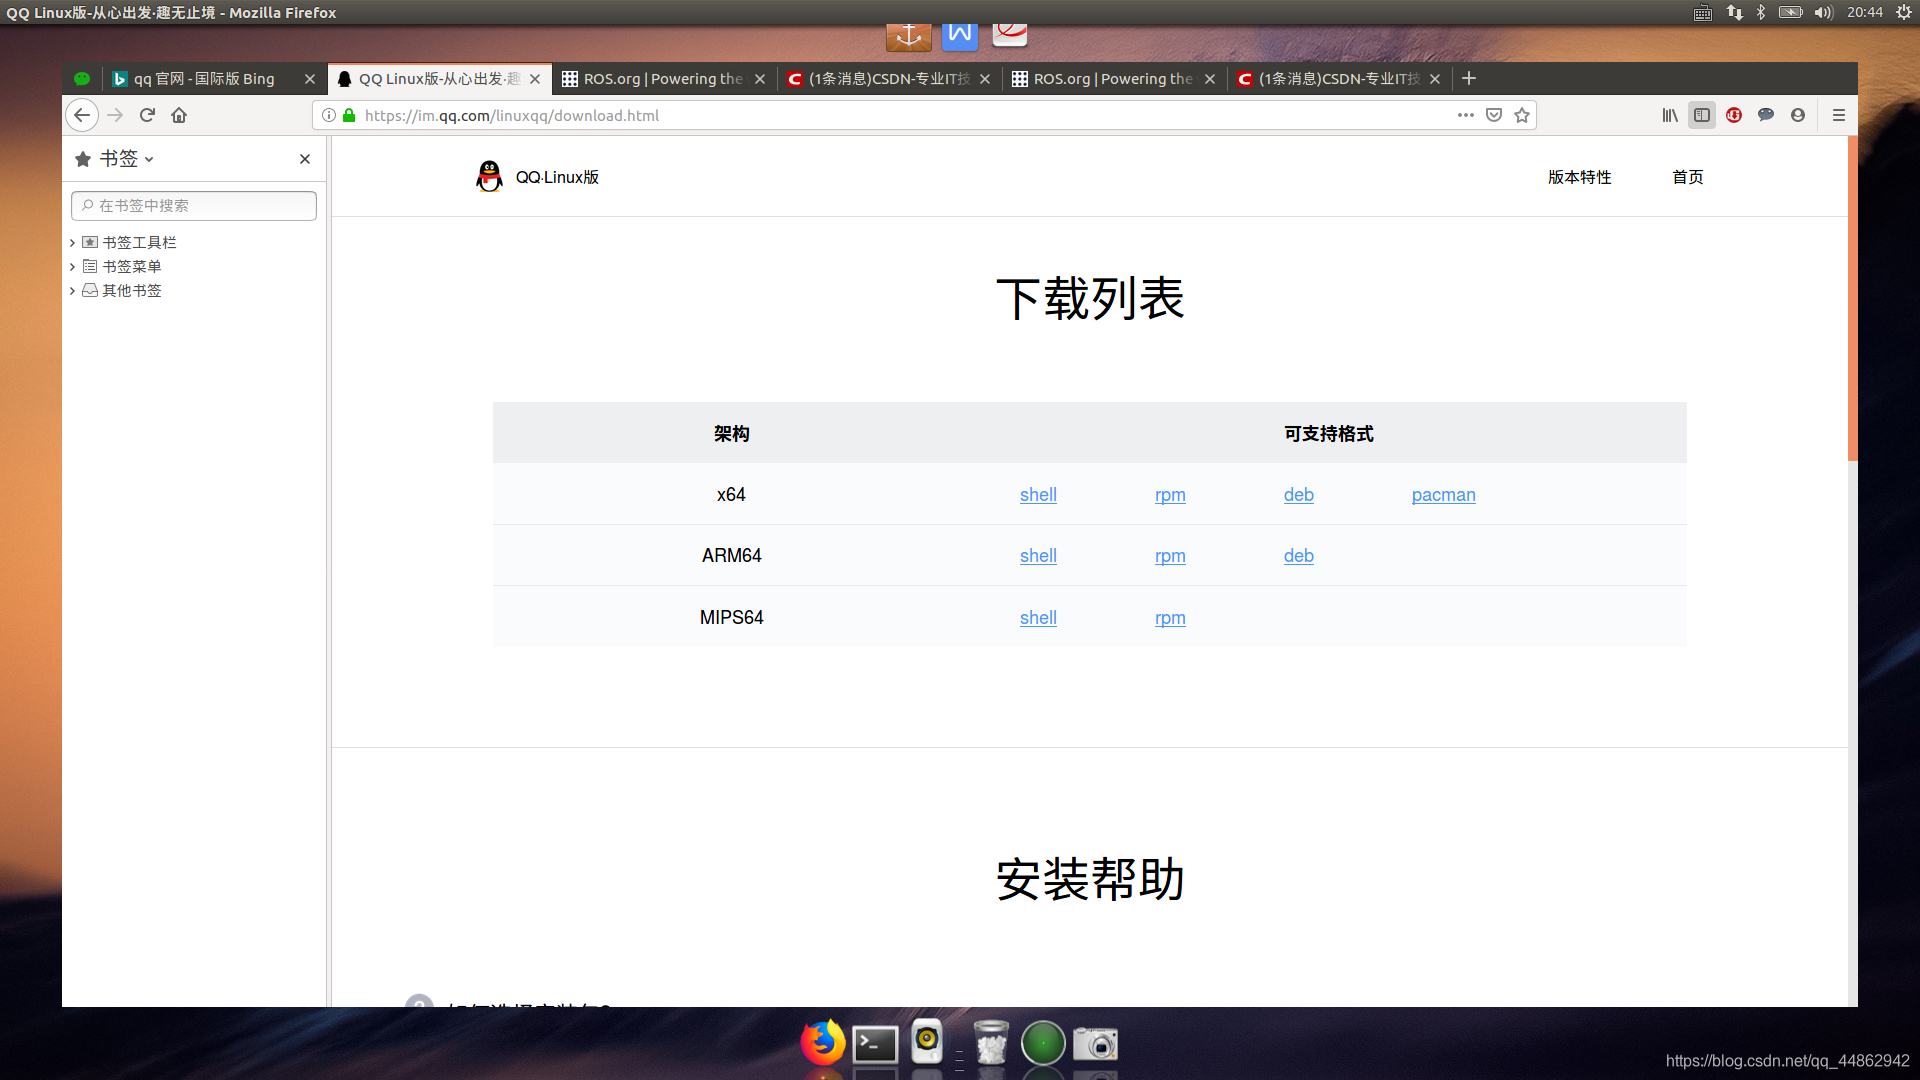Image resolution: width=1920 pixels, height=1080 pixels.
Task: Download the x64 pacman package
Action: coord(1443,495)
